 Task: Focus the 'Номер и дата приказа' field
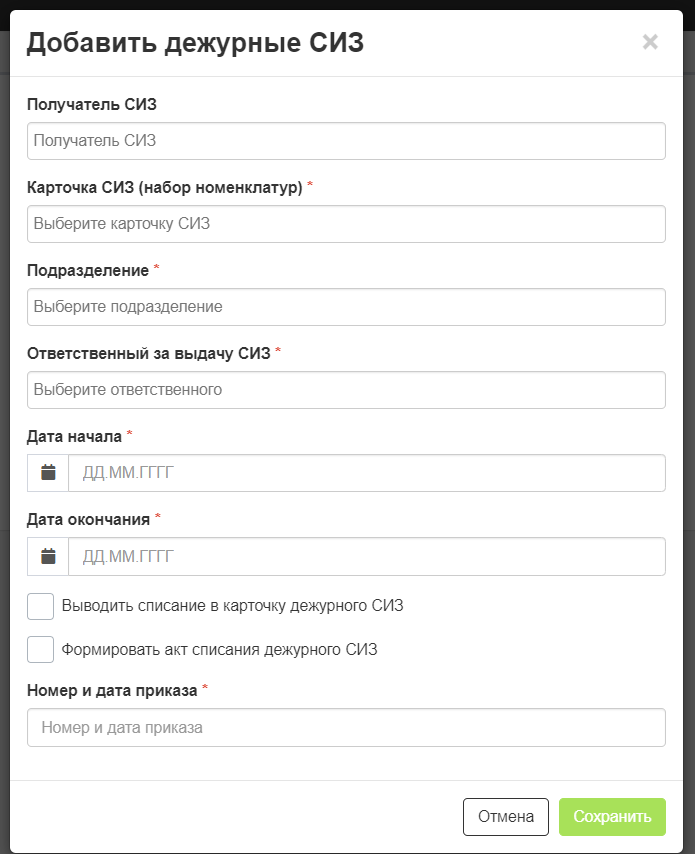point(346,728)
